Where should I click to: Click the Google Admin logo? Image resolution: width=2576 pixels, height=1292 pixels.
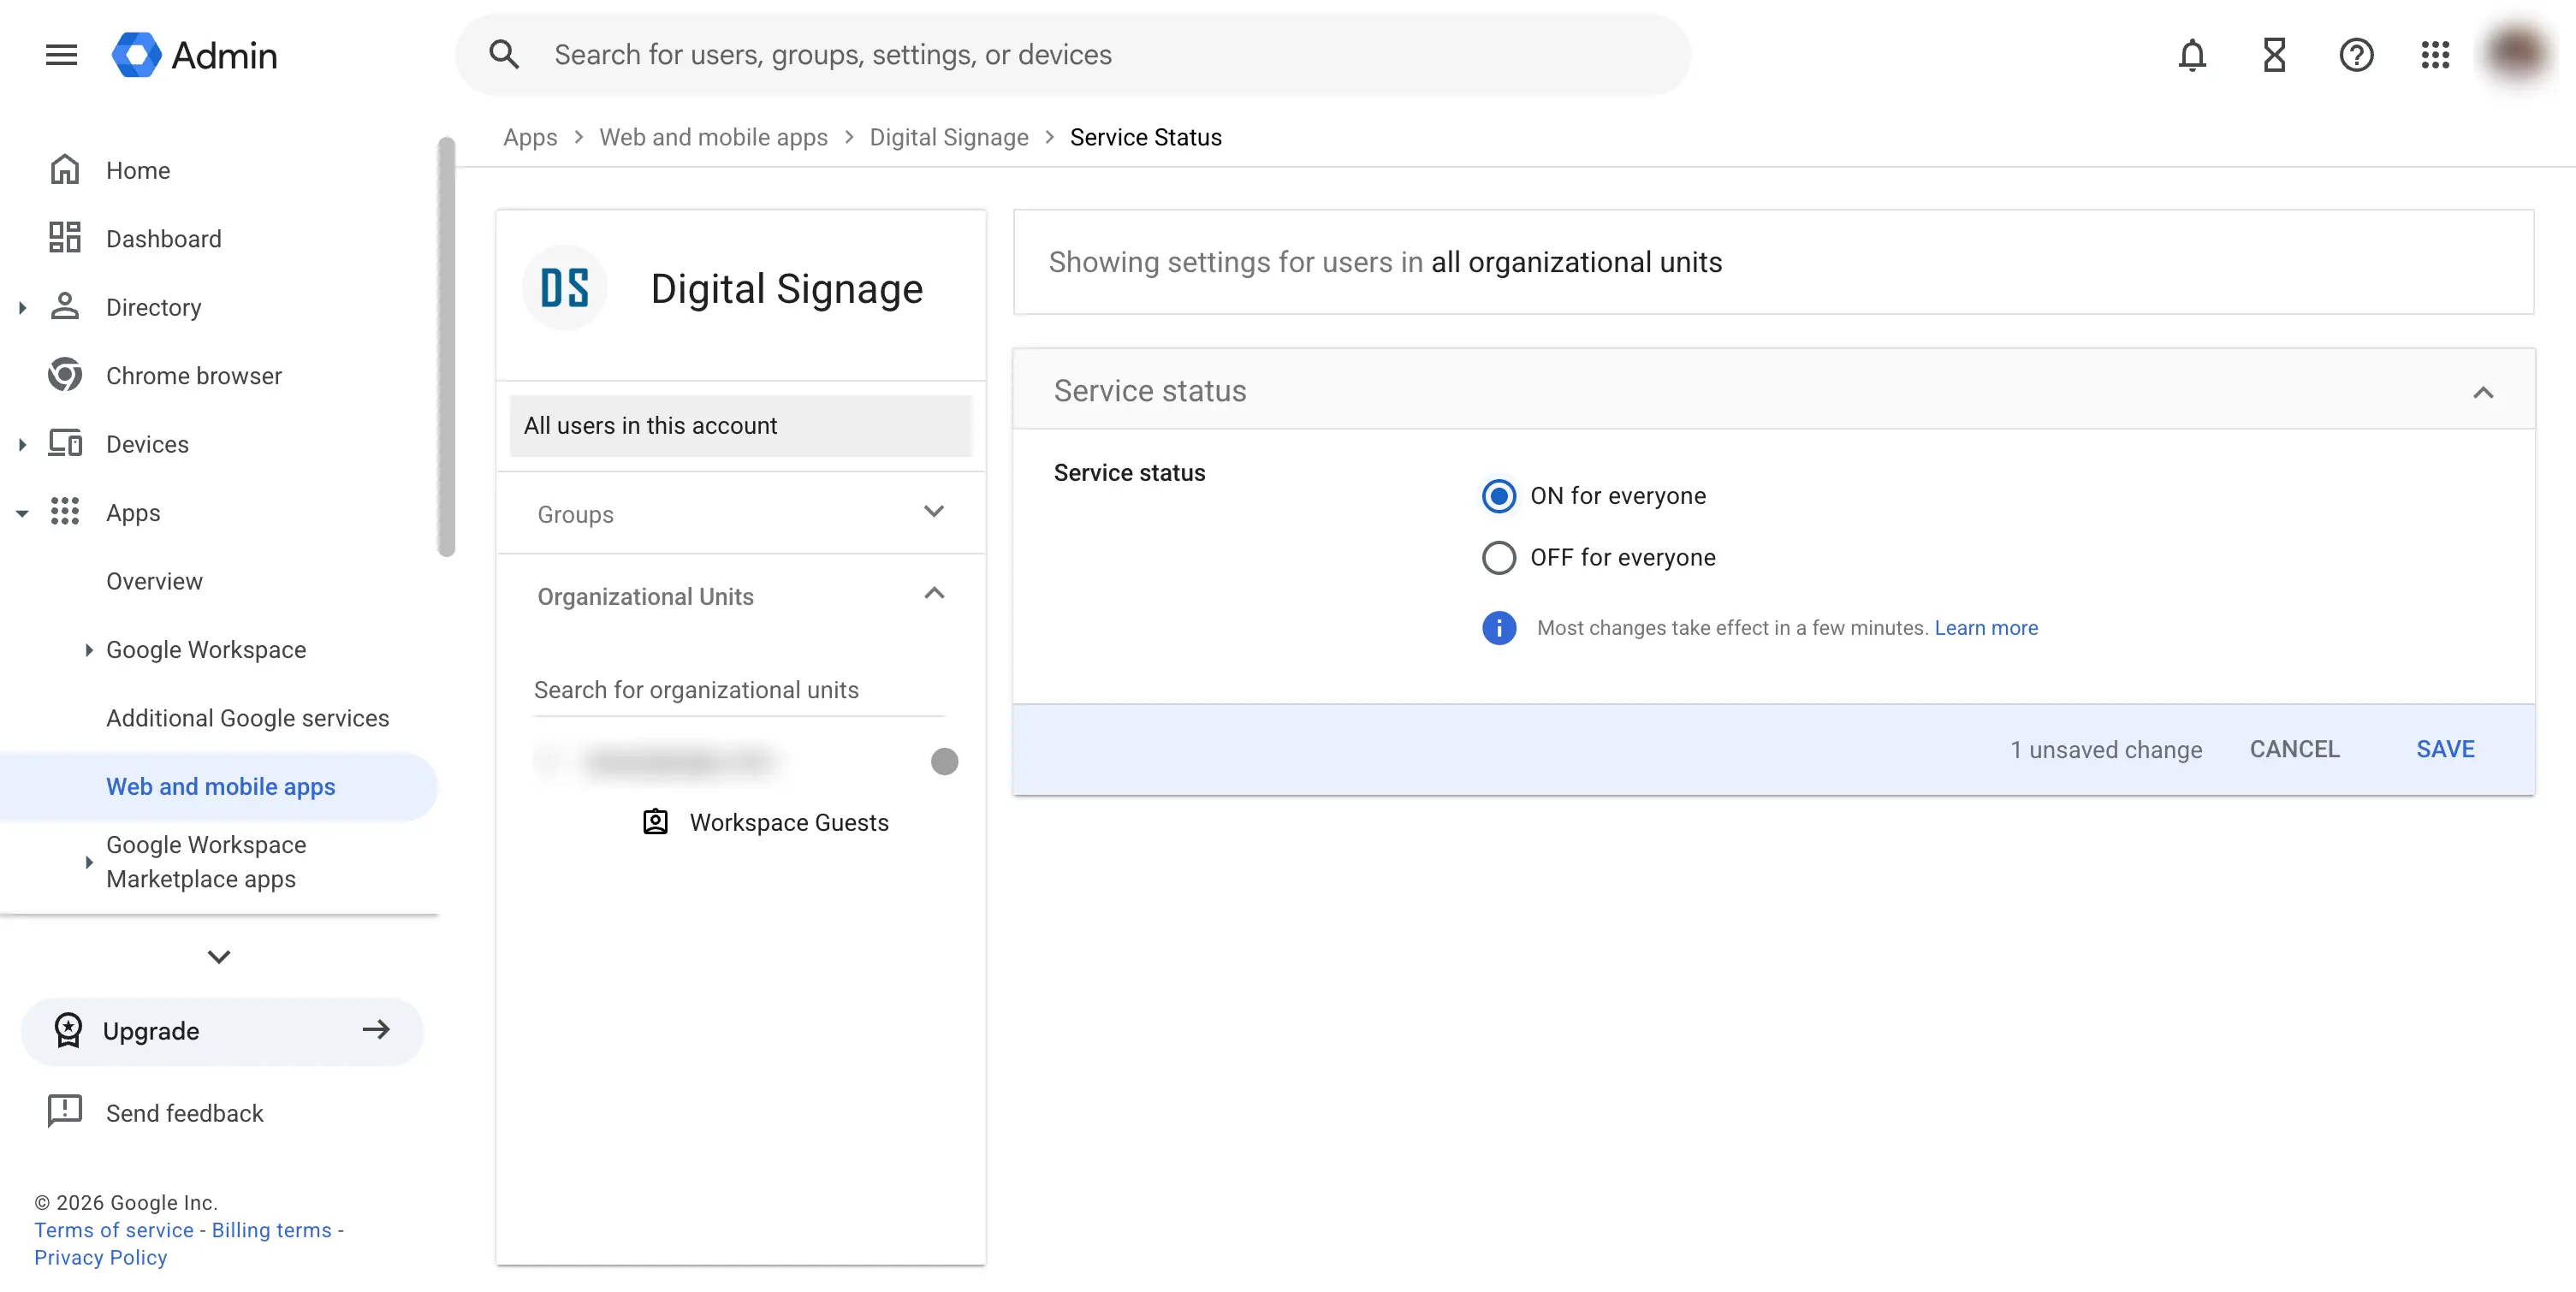195,55
